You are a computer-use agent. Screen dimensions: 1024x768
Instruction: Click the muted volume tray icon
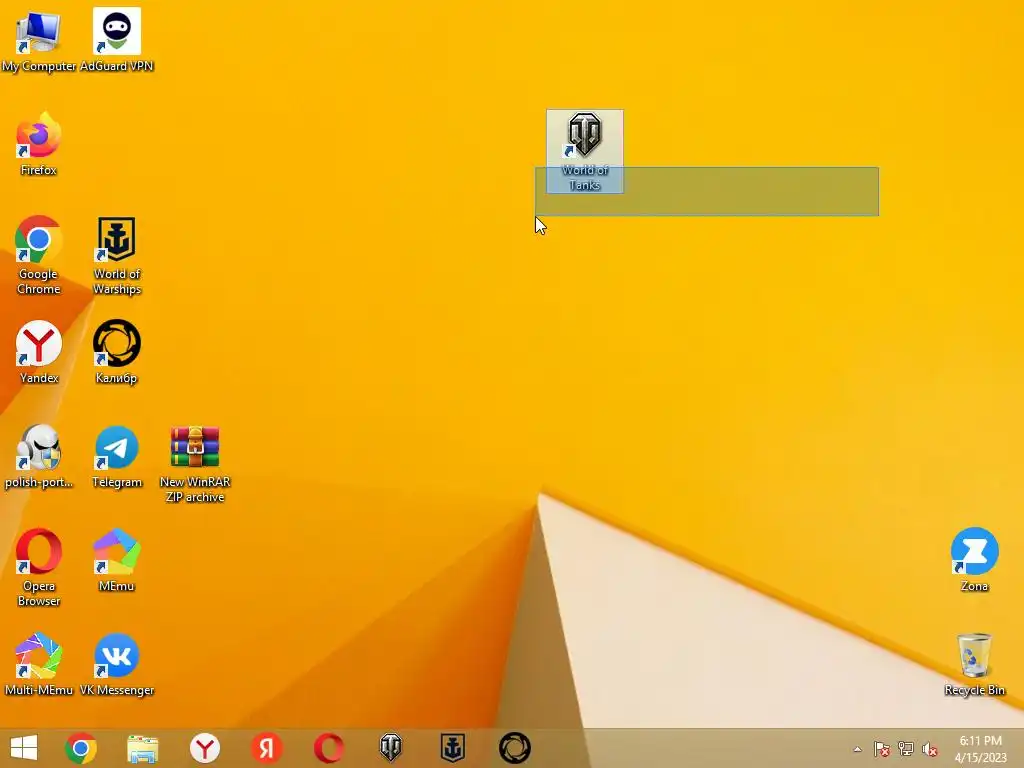tap(930, 749)
